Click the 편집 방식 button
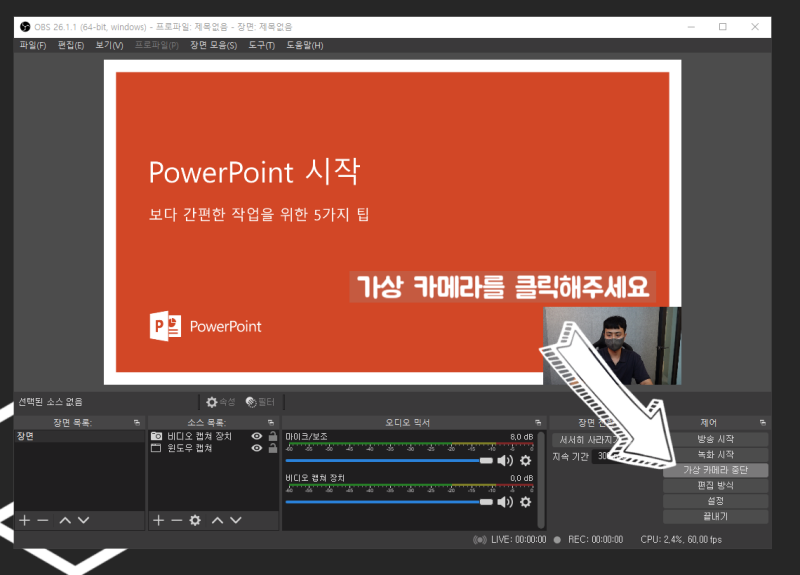The image size is (800, 575). pos(715,485)
